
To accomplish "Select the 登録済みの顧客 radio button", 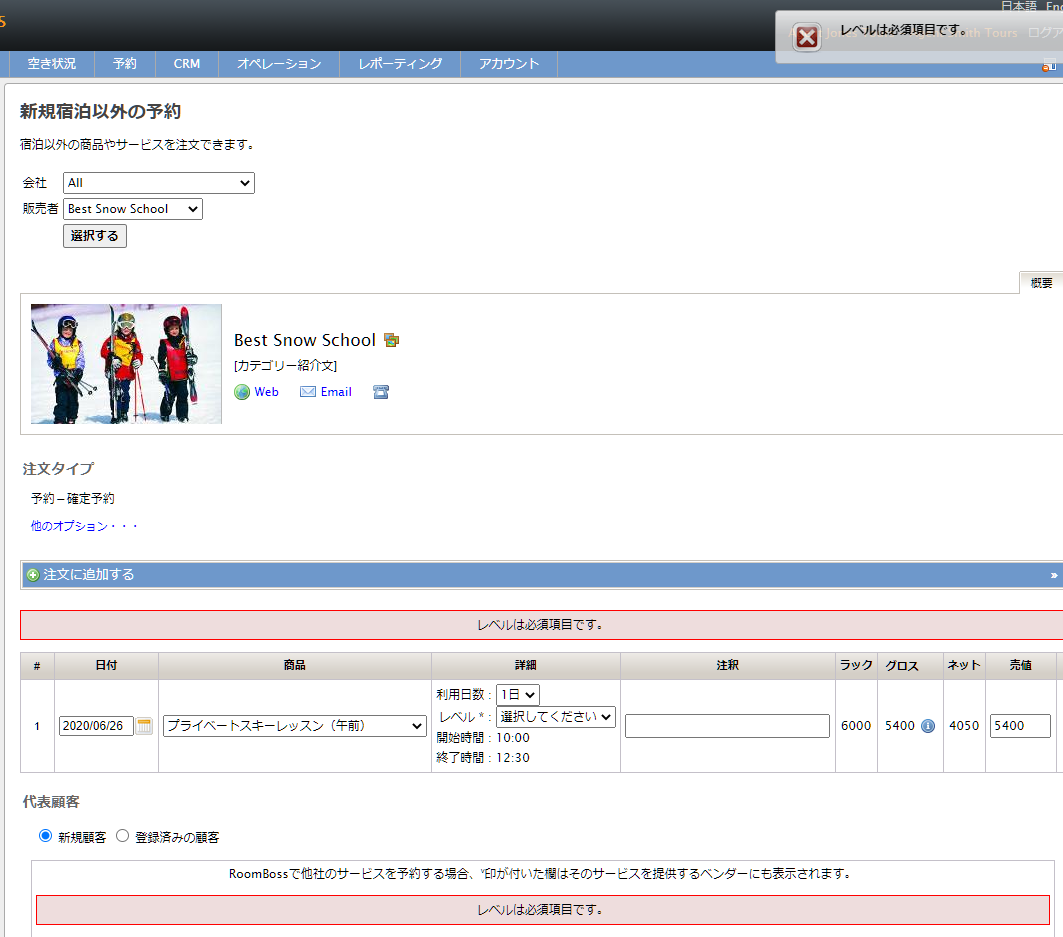I will [123, 836].
